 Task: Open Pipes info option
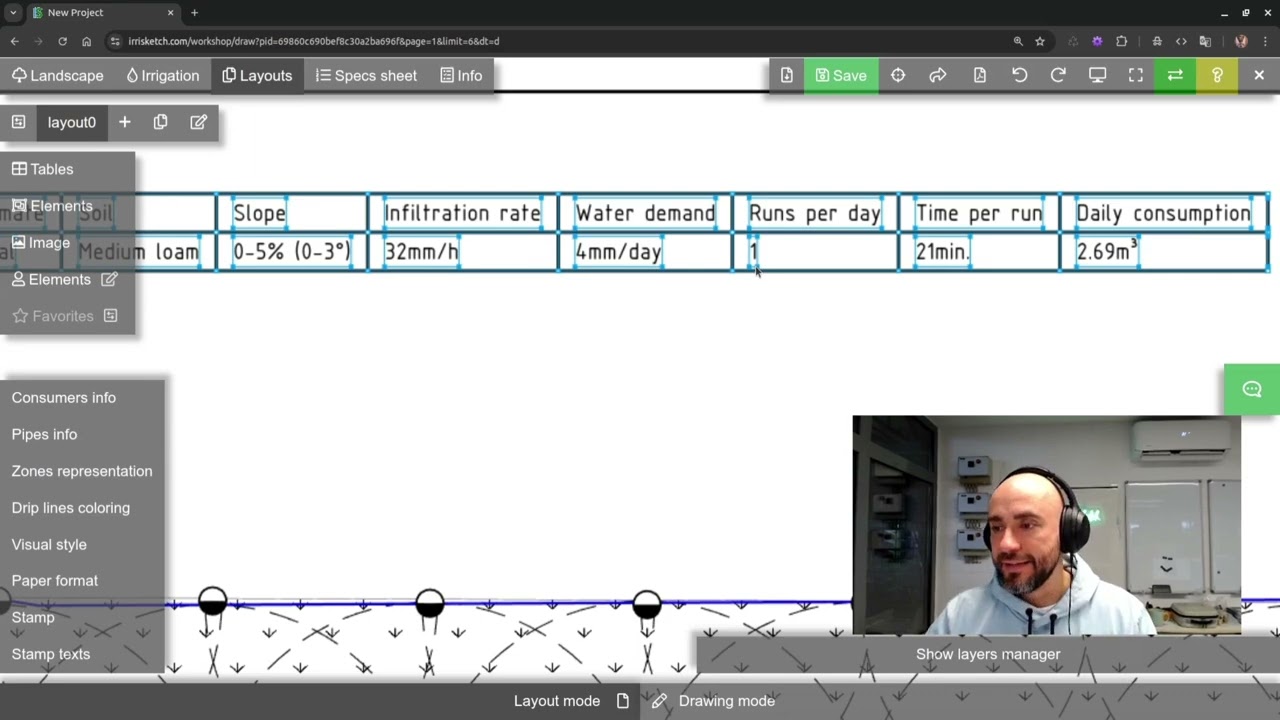pos(44,434)
